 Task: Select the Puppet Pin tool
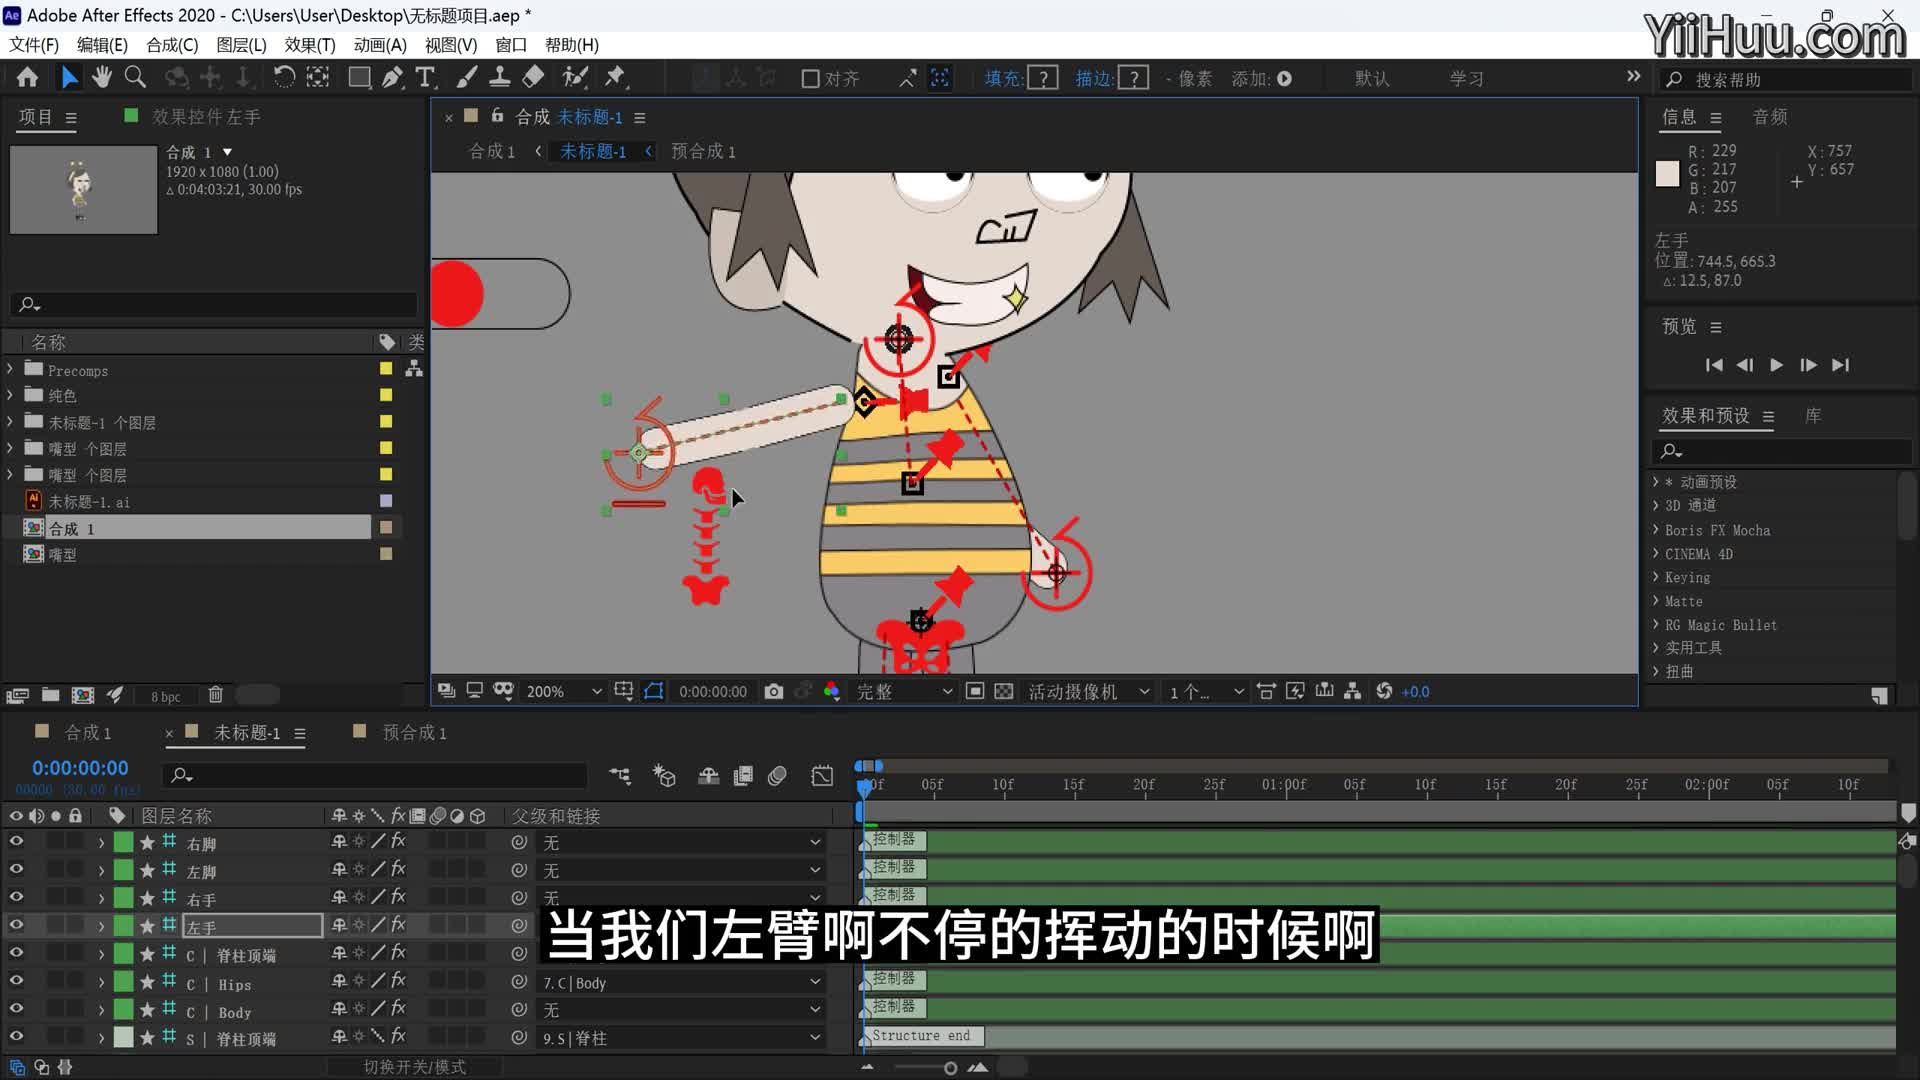[x=615, y=77]
